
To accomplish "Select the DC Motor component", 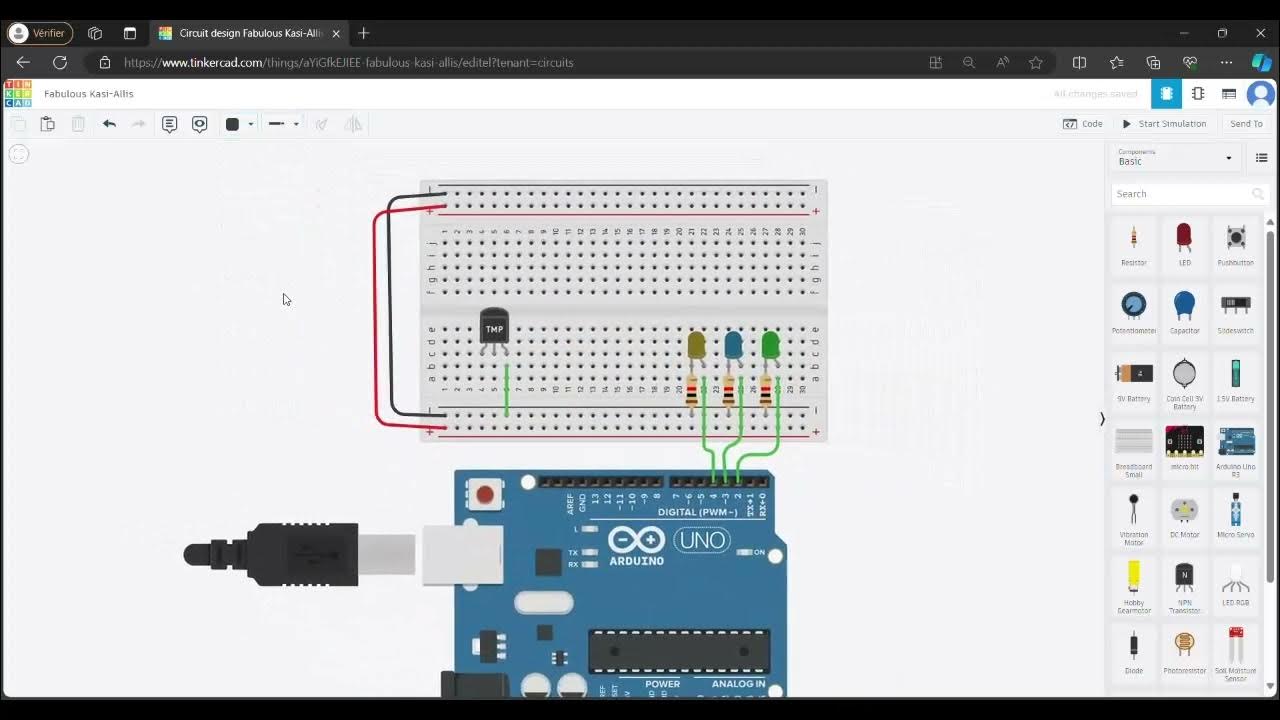I will (x=1184, y=515).
